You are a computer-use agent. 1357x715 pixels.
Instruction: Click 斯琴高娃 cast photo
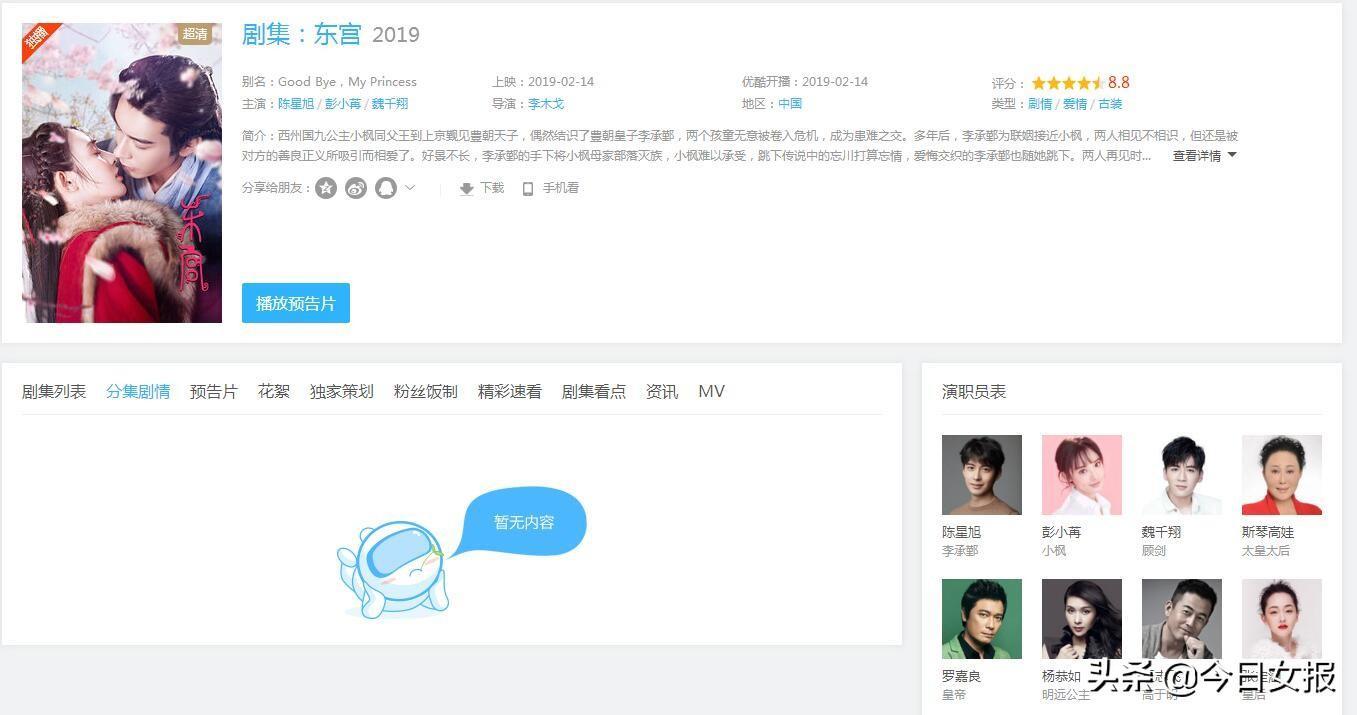click(x=1281, y=475)
